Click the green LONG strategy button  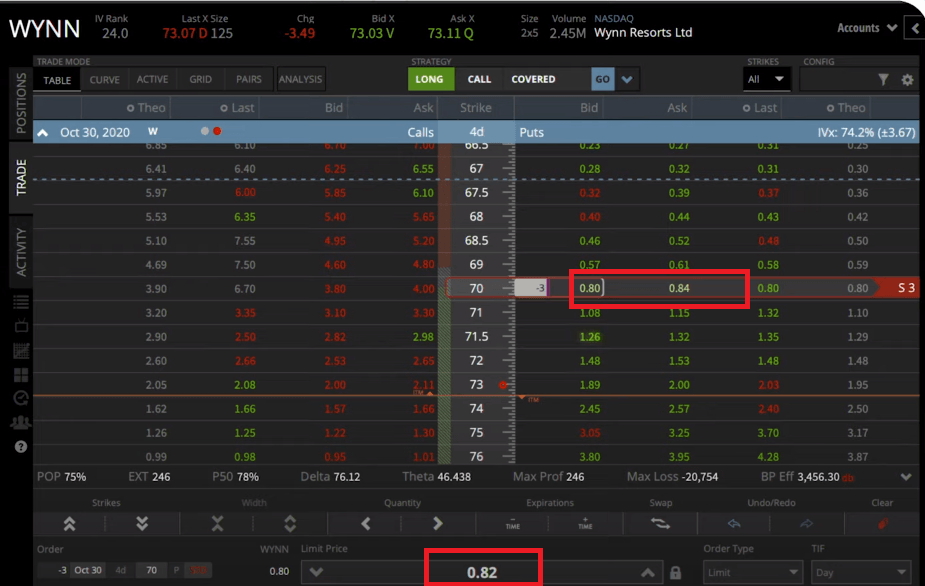[x=430, y=79]
